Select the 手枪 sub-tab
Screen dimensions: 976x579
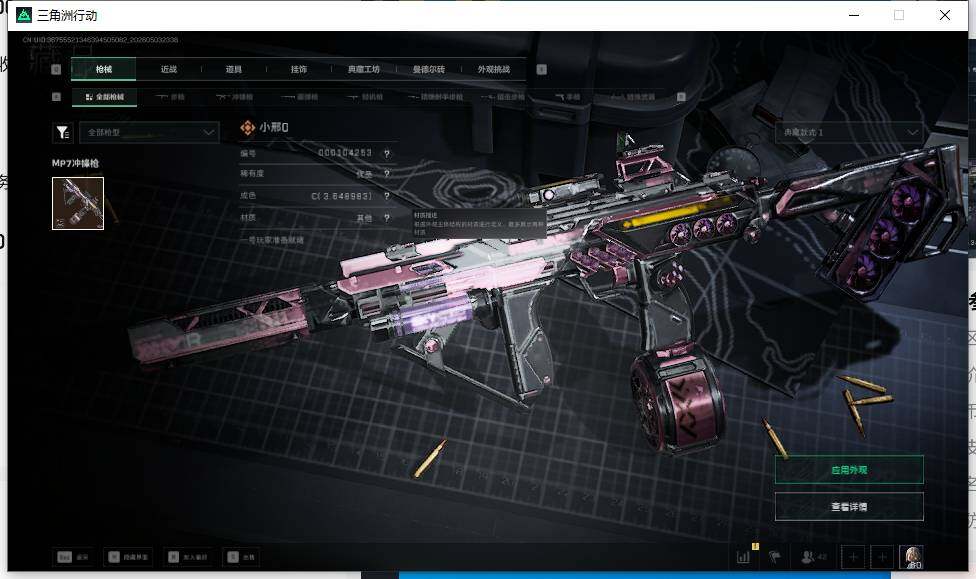[568, 97]
